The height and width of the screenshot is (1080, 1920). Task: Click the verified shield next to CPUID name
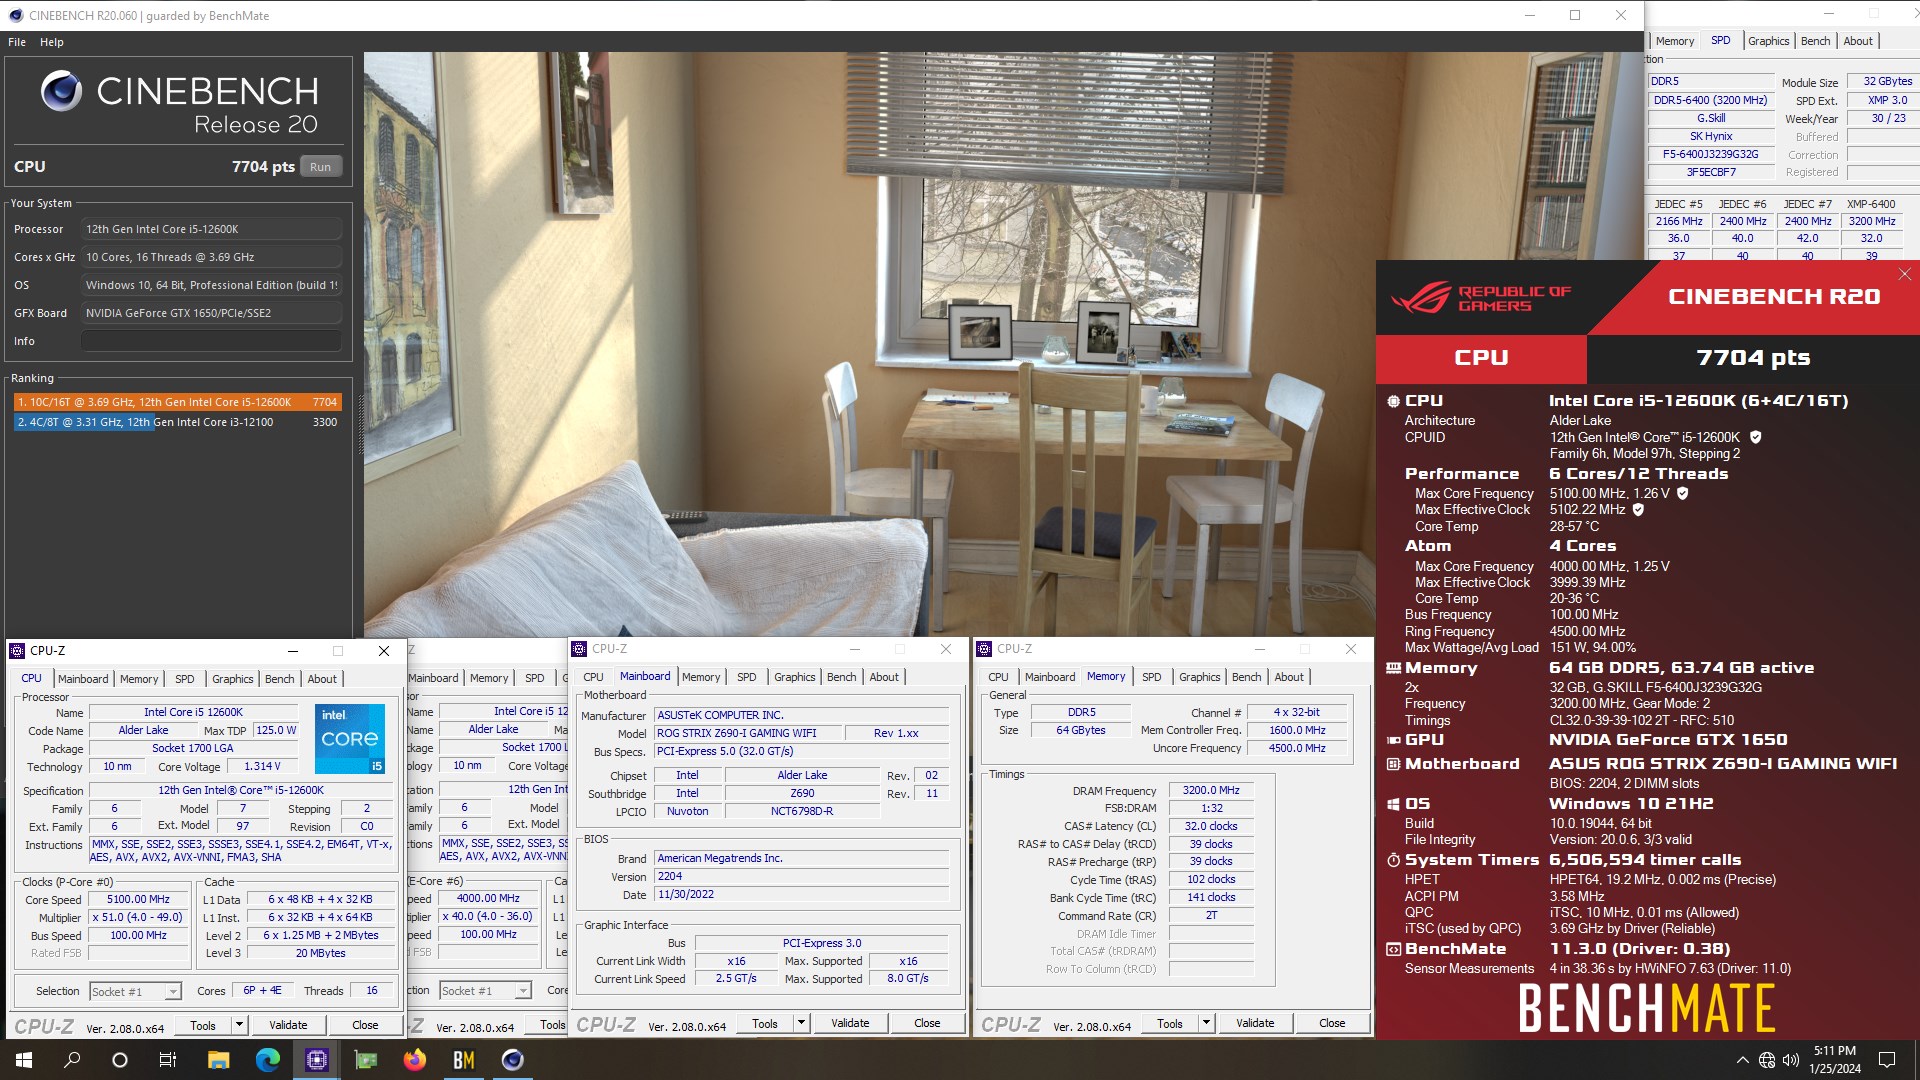click(x=1756, y=437)
